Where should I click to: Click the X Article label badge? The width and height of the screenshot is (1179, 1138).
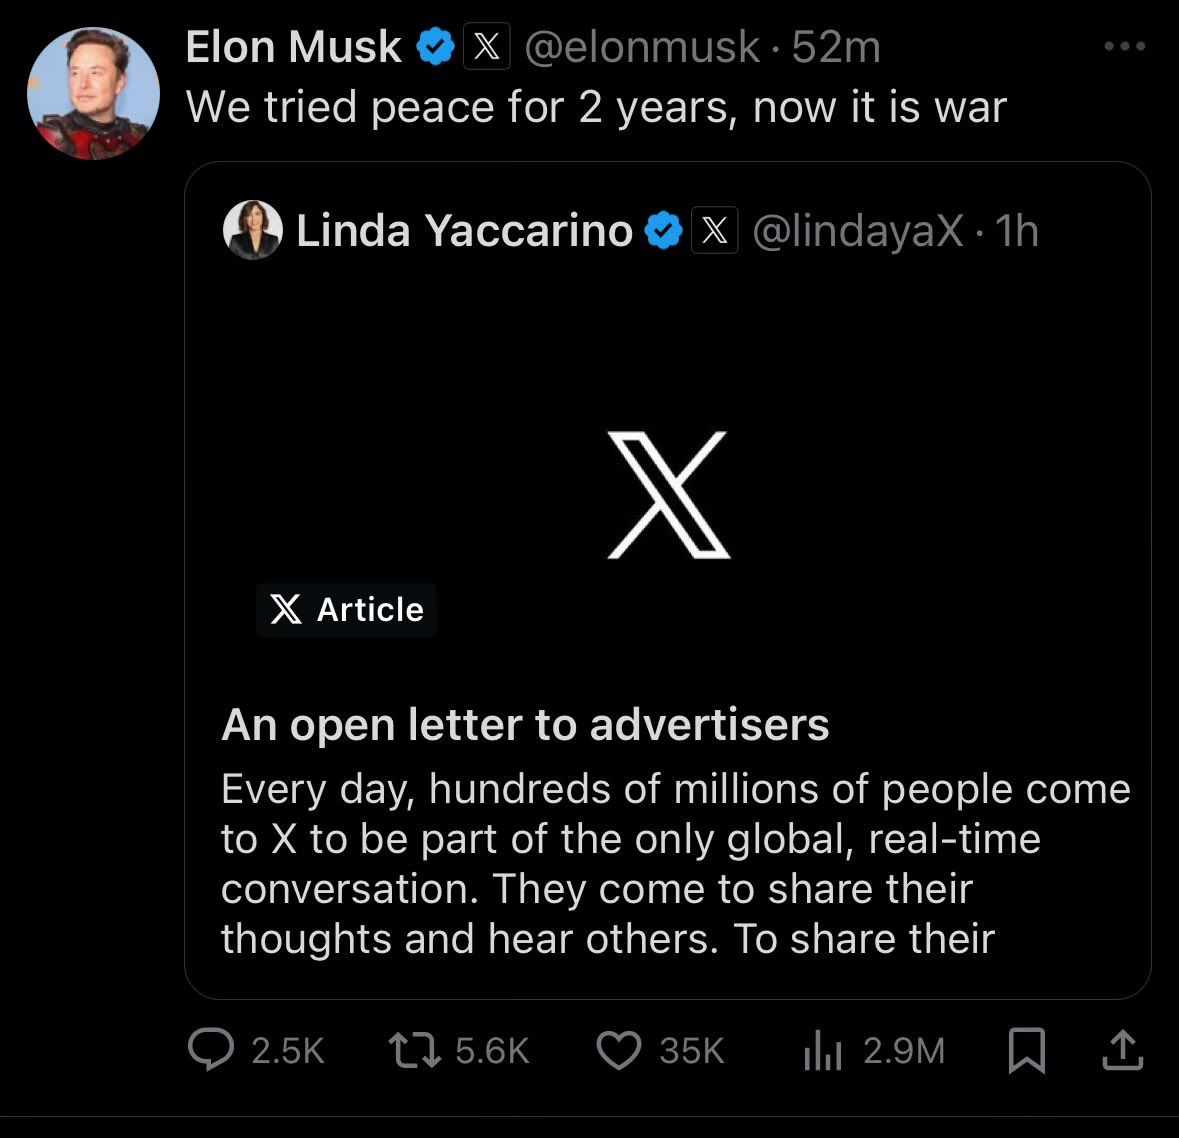coord(346,609)
